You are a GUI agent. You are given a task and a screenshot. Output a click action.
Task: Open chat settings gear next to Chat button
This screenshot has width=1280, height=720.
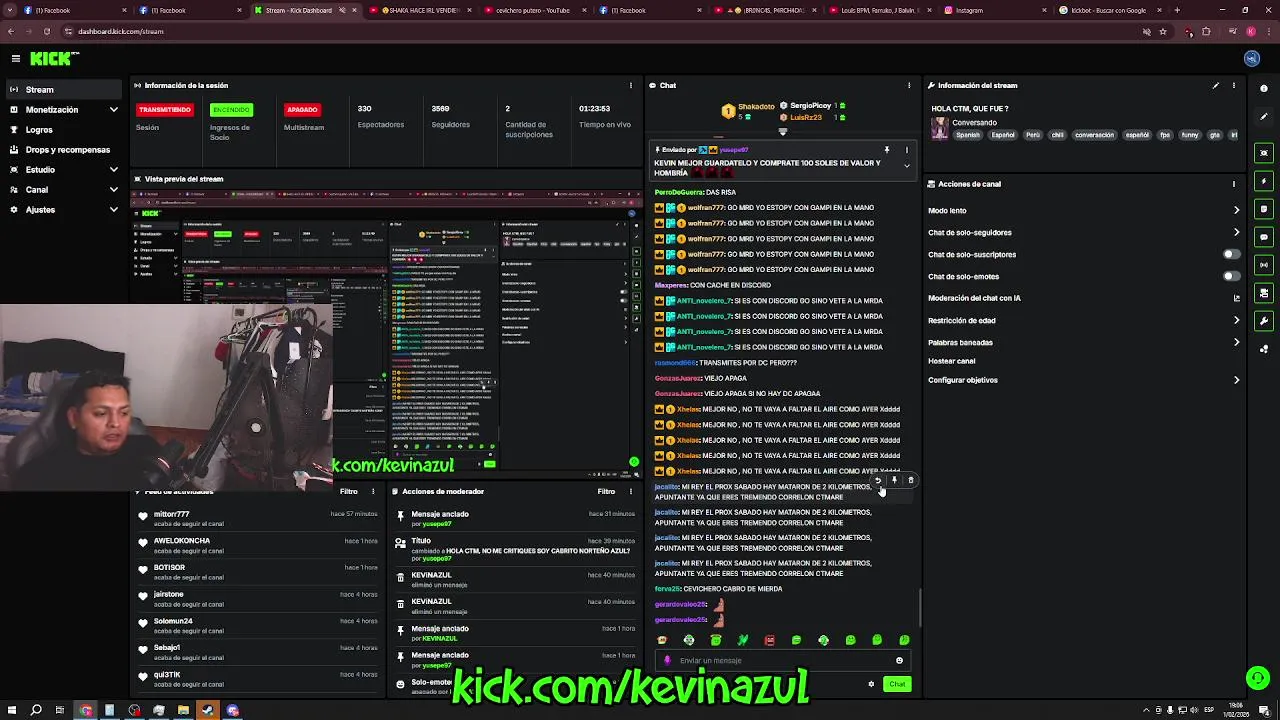click(871, 684)
